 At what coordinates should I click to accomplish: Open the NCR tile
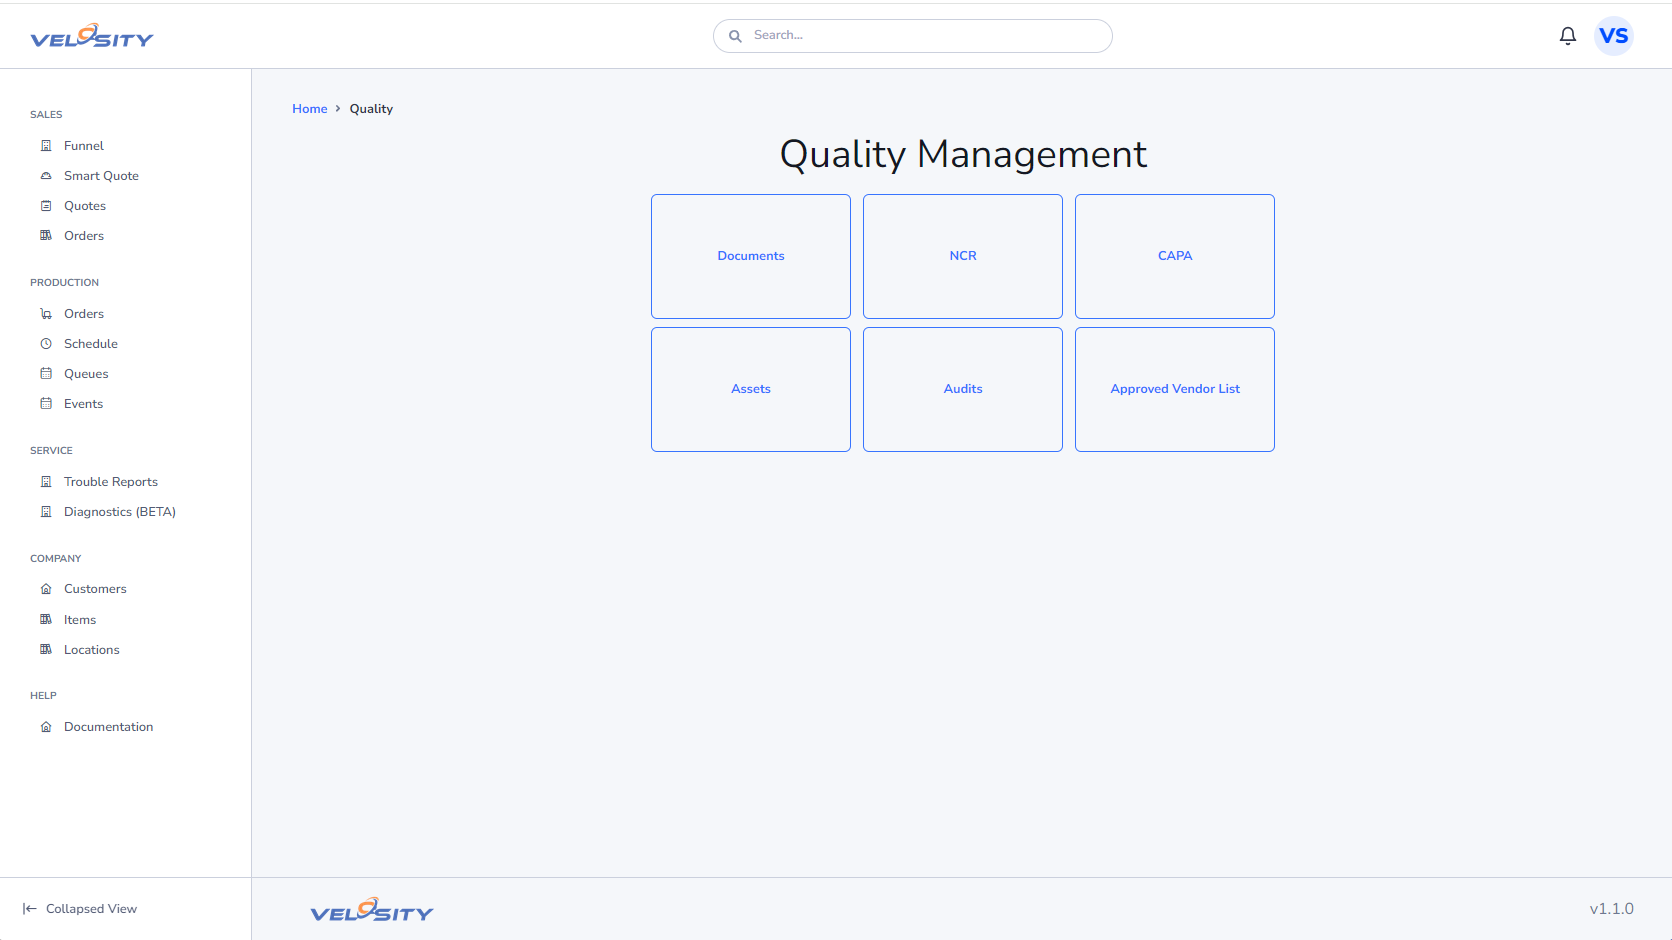963,256
